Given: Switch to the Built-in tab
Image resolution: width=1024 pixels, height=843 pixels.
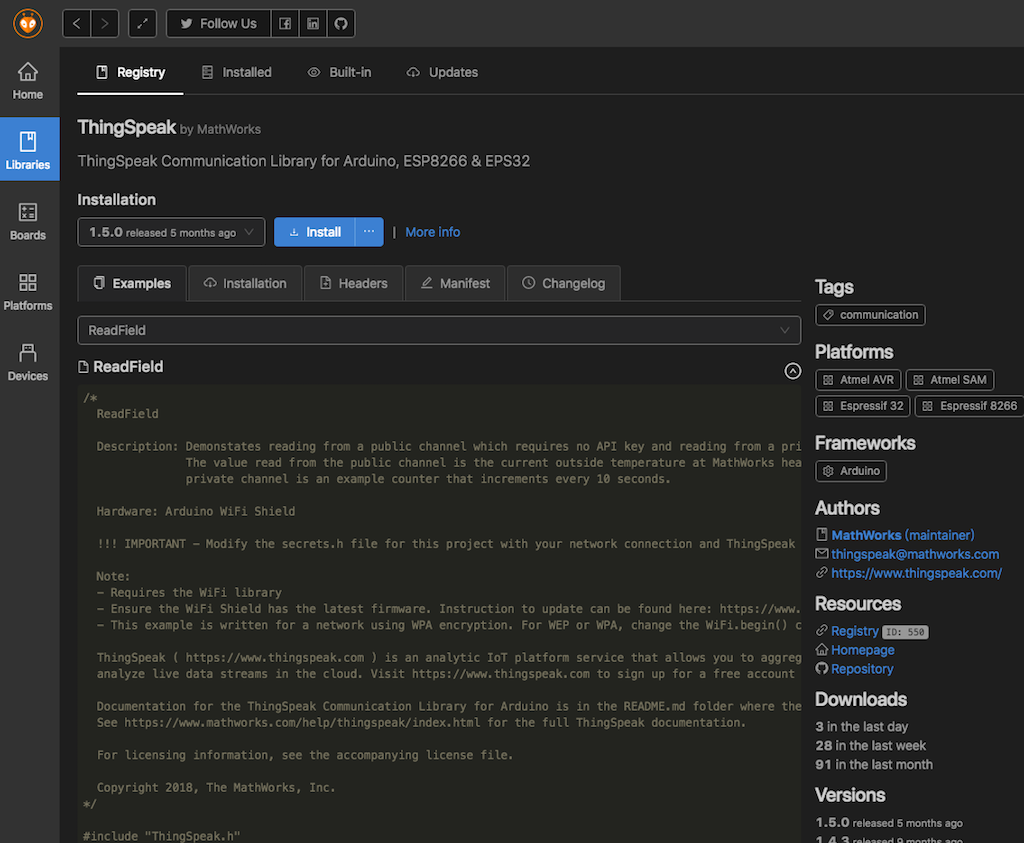Looking at the screenshot, I should coord(340,72).
